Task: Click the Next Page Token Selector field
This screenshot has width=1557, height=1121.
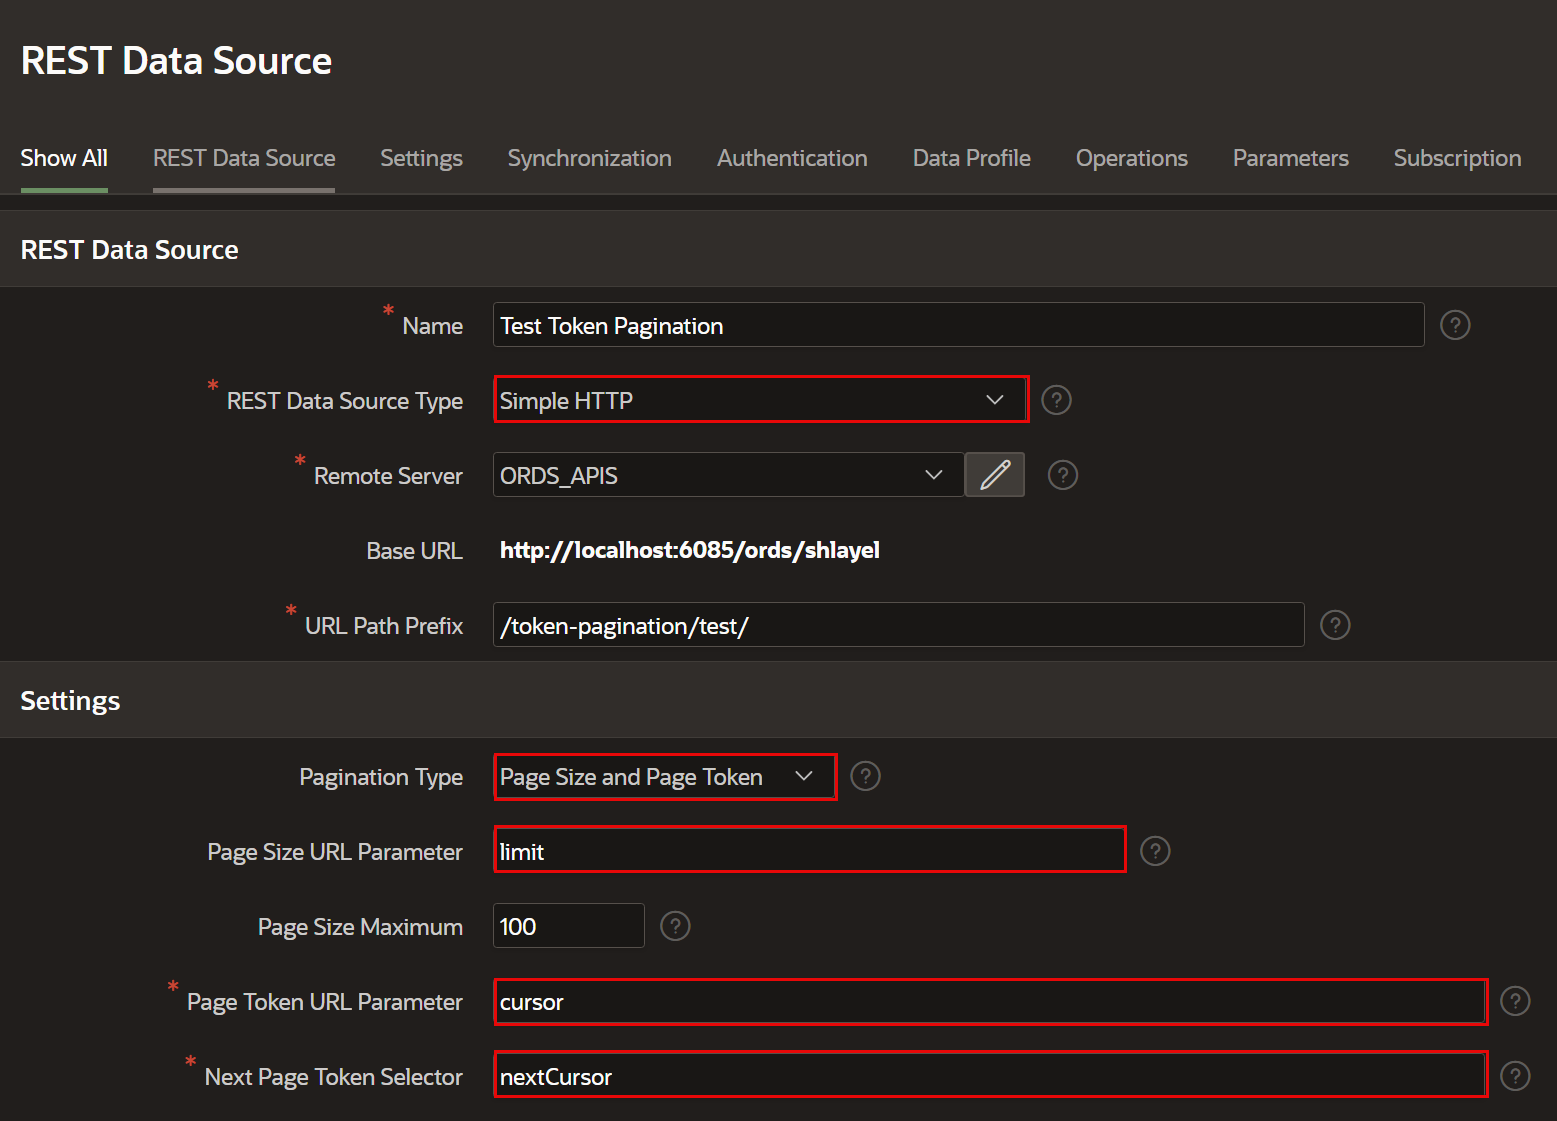Action: pos(989,1076)
